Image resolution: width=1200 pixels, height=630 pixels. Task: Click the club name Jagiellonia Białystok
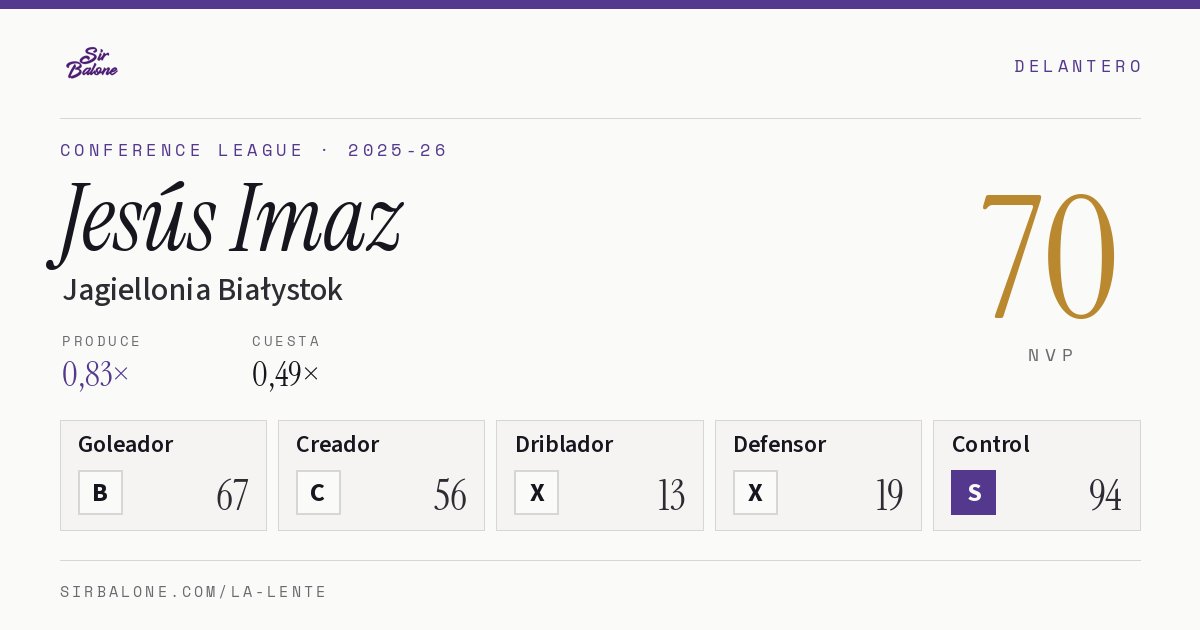coord(202,290)
